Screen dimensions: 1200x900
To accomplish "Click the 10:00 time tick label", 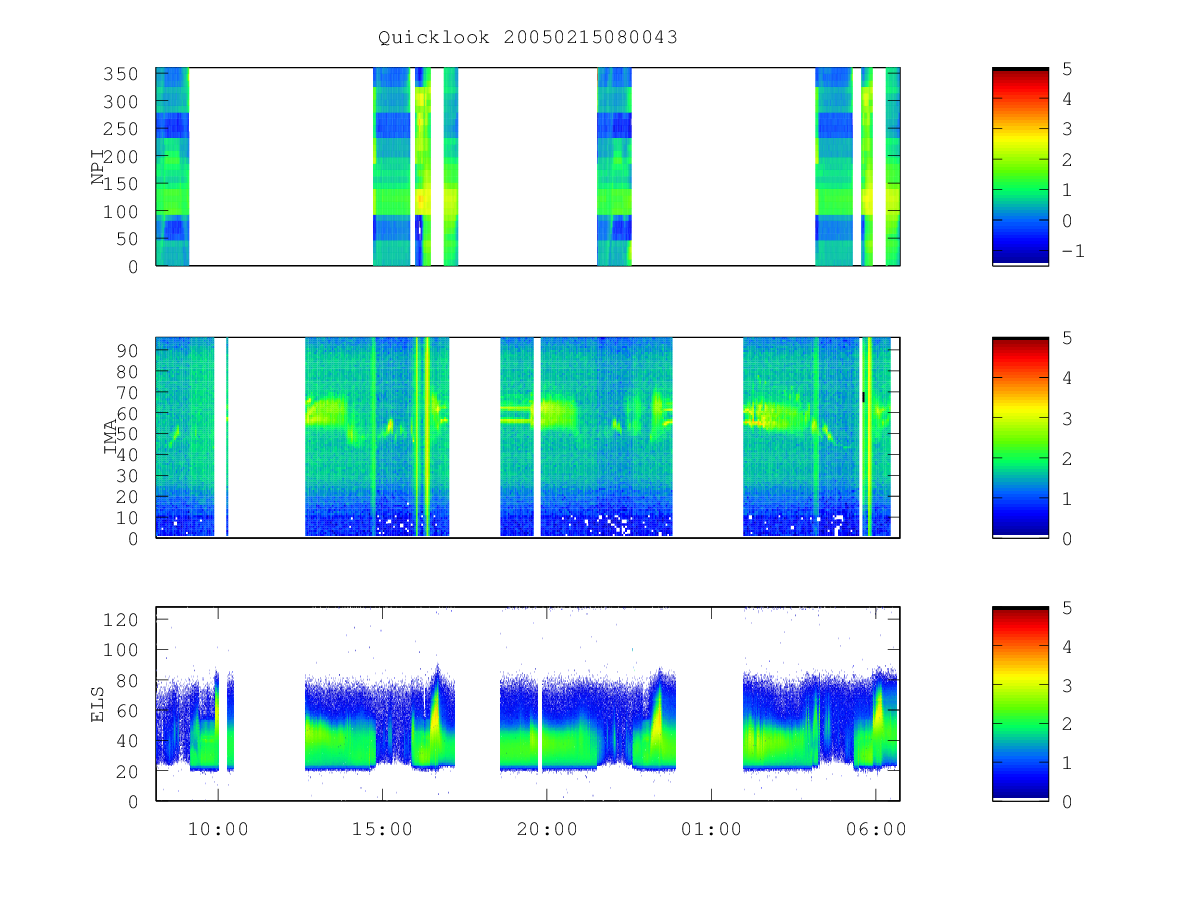I will [218, 829].
